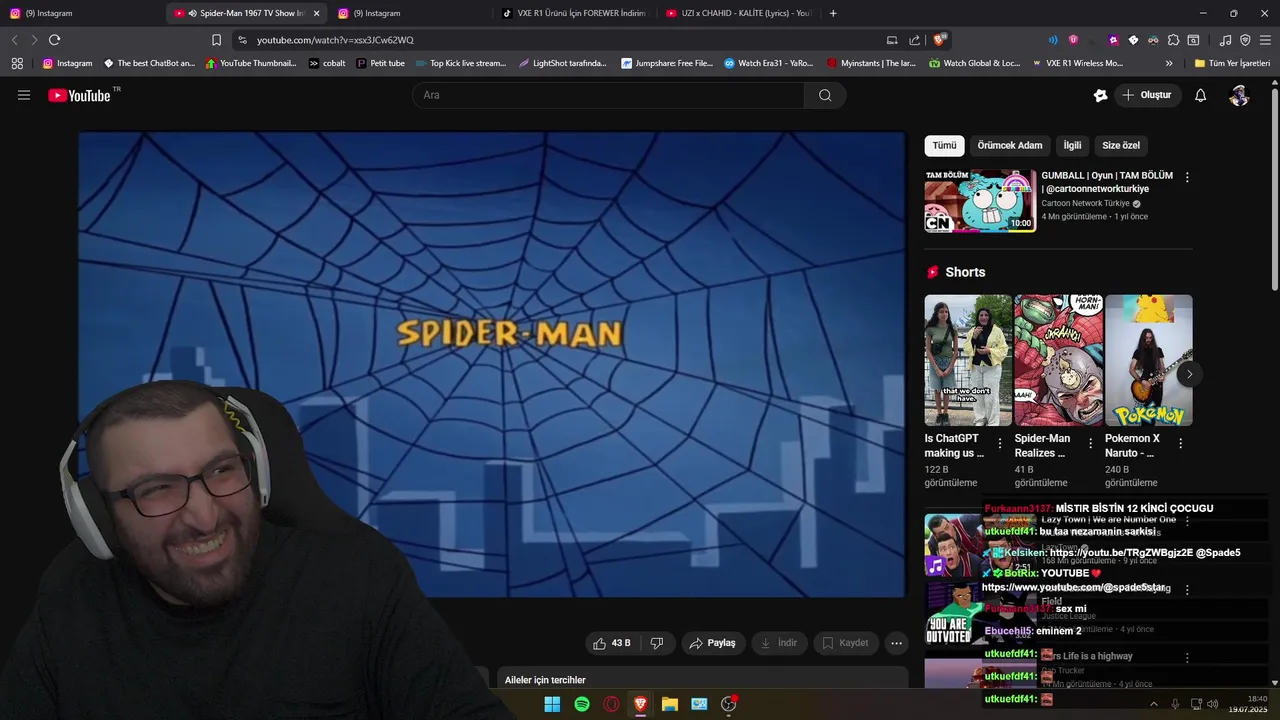Open the YouTube account avatar menu
Screen dimensions: 1280x720
coord(1239,95)
